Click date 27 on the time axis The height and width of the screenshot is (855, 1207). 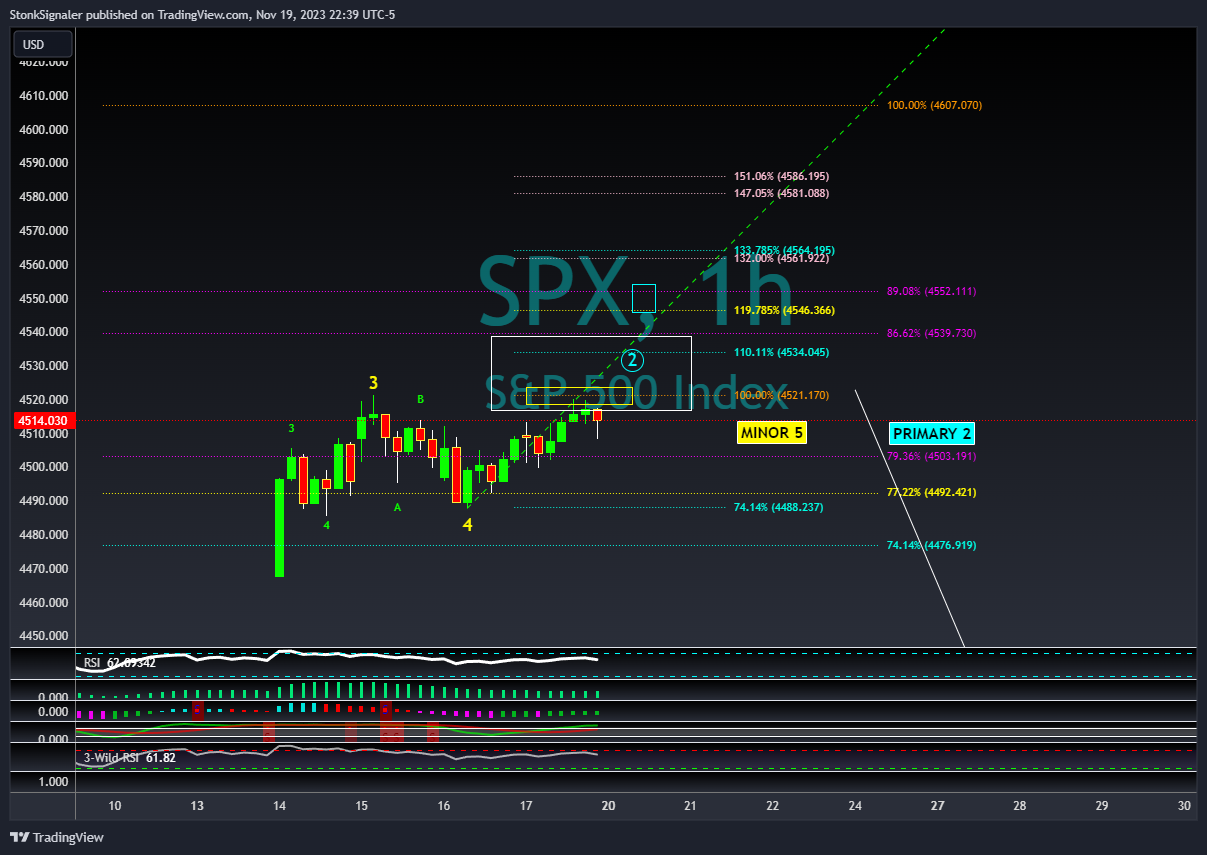pyautogui.click(x=937, y=806)
